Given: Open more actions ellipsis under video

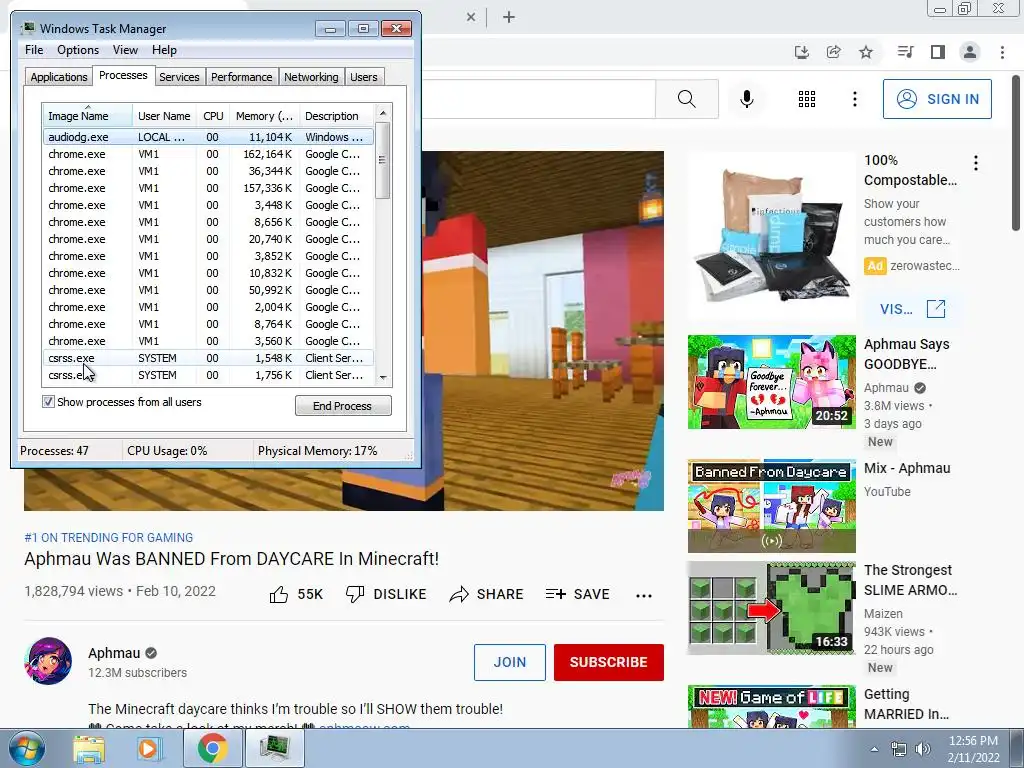Looking at the screenshot, I should point(644,596).
